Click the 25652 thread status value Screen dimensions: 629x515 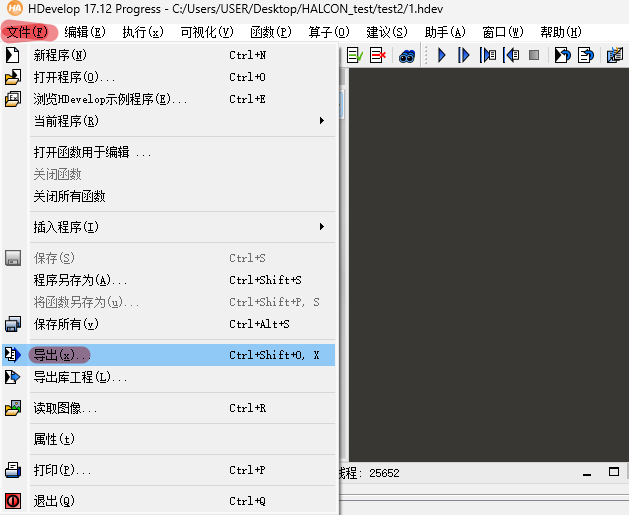point(384,473)
